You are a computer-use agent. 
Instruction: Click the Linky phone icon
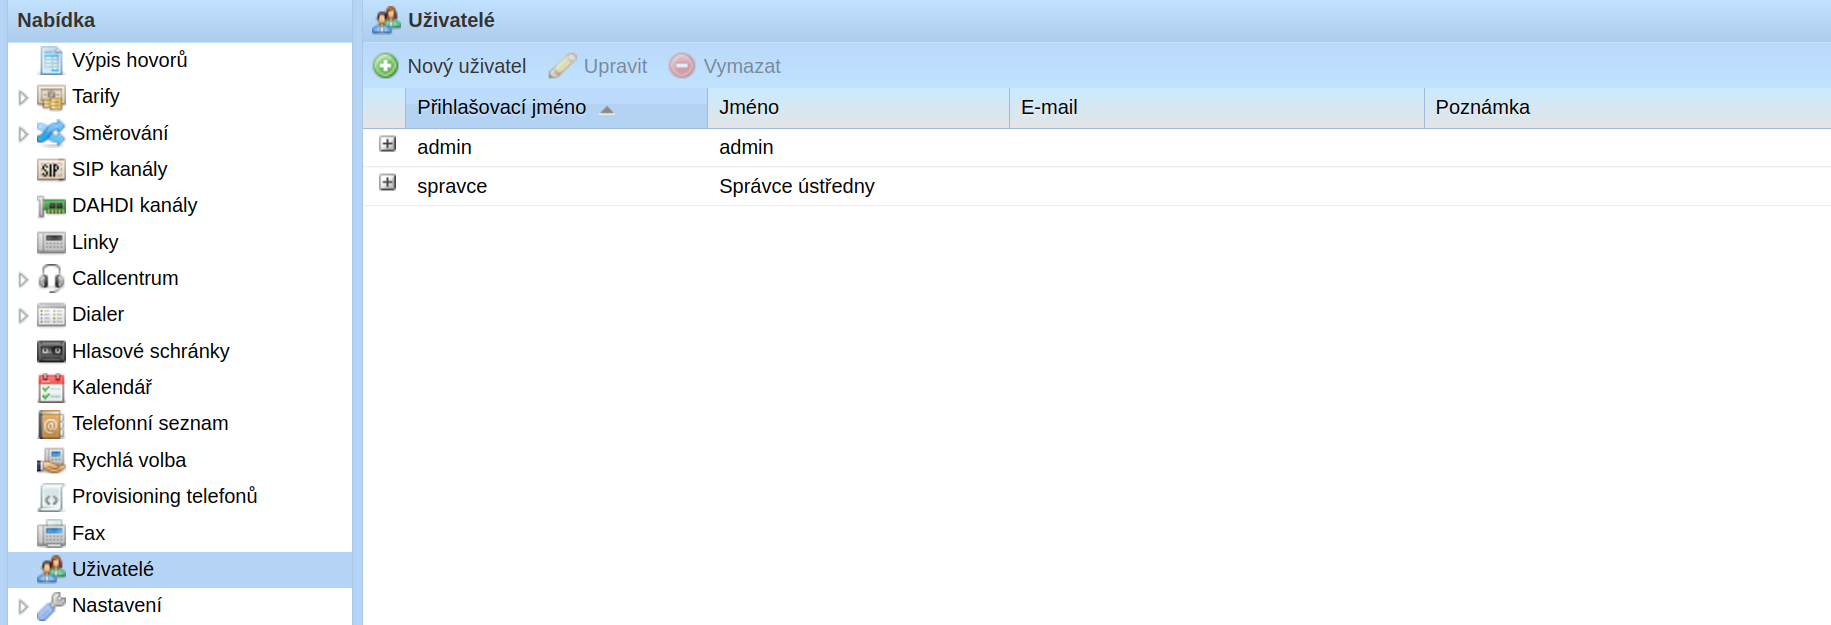point(51,243)
